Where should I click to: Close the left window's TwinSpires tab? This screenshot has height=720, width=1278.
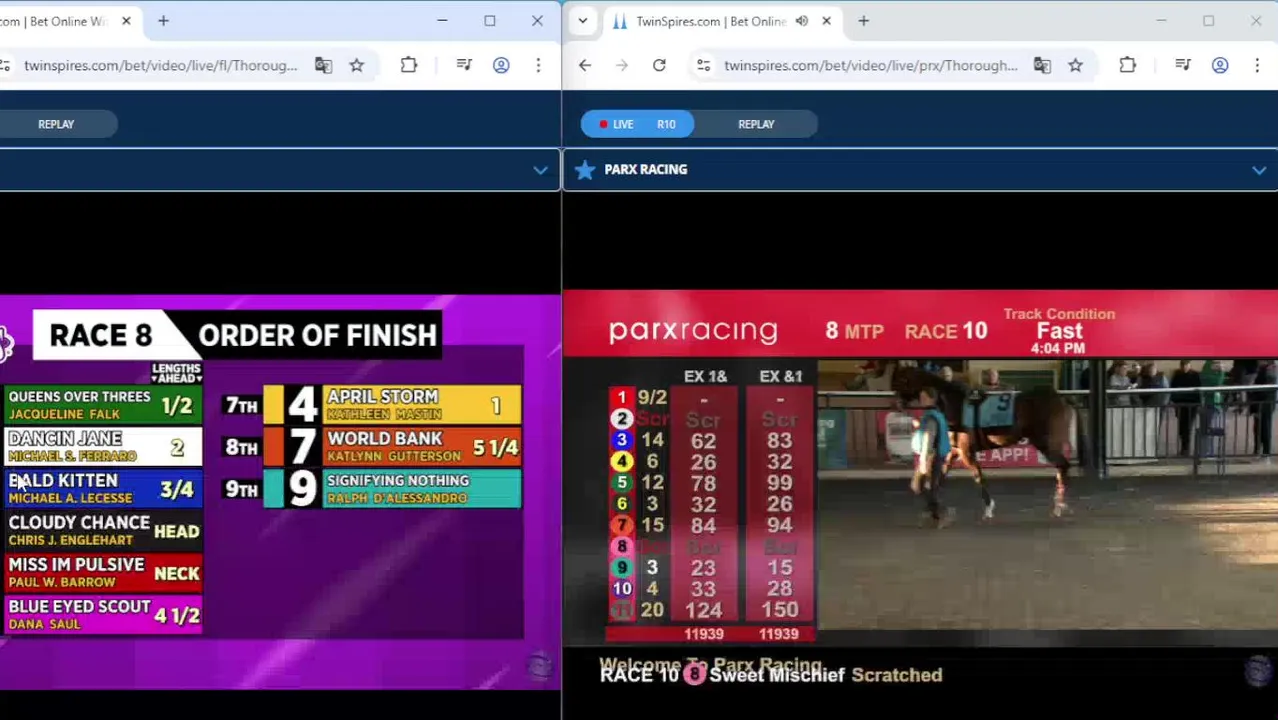[x=126, y=21]
